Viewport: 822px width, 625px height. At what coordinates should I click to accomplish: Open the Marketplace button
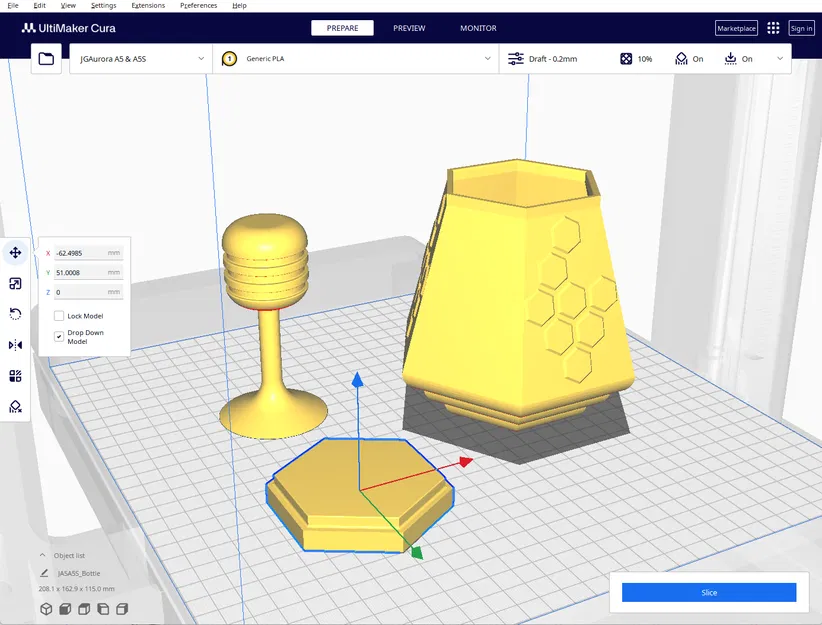736,28
